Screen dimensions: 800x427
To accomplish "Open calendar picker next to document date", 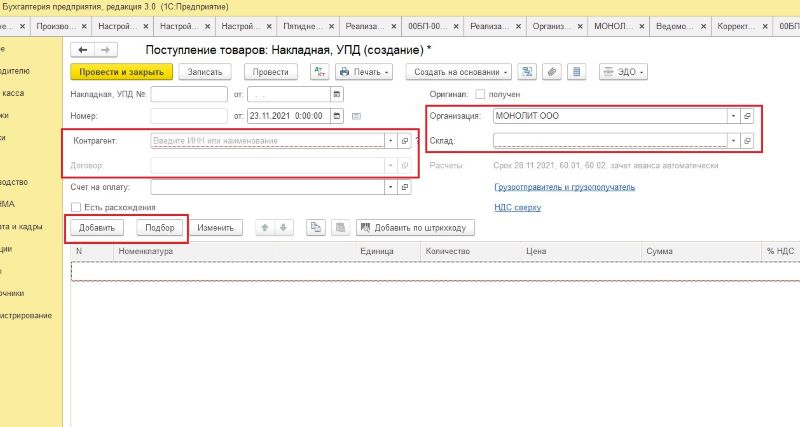I will tap(337, 116).
